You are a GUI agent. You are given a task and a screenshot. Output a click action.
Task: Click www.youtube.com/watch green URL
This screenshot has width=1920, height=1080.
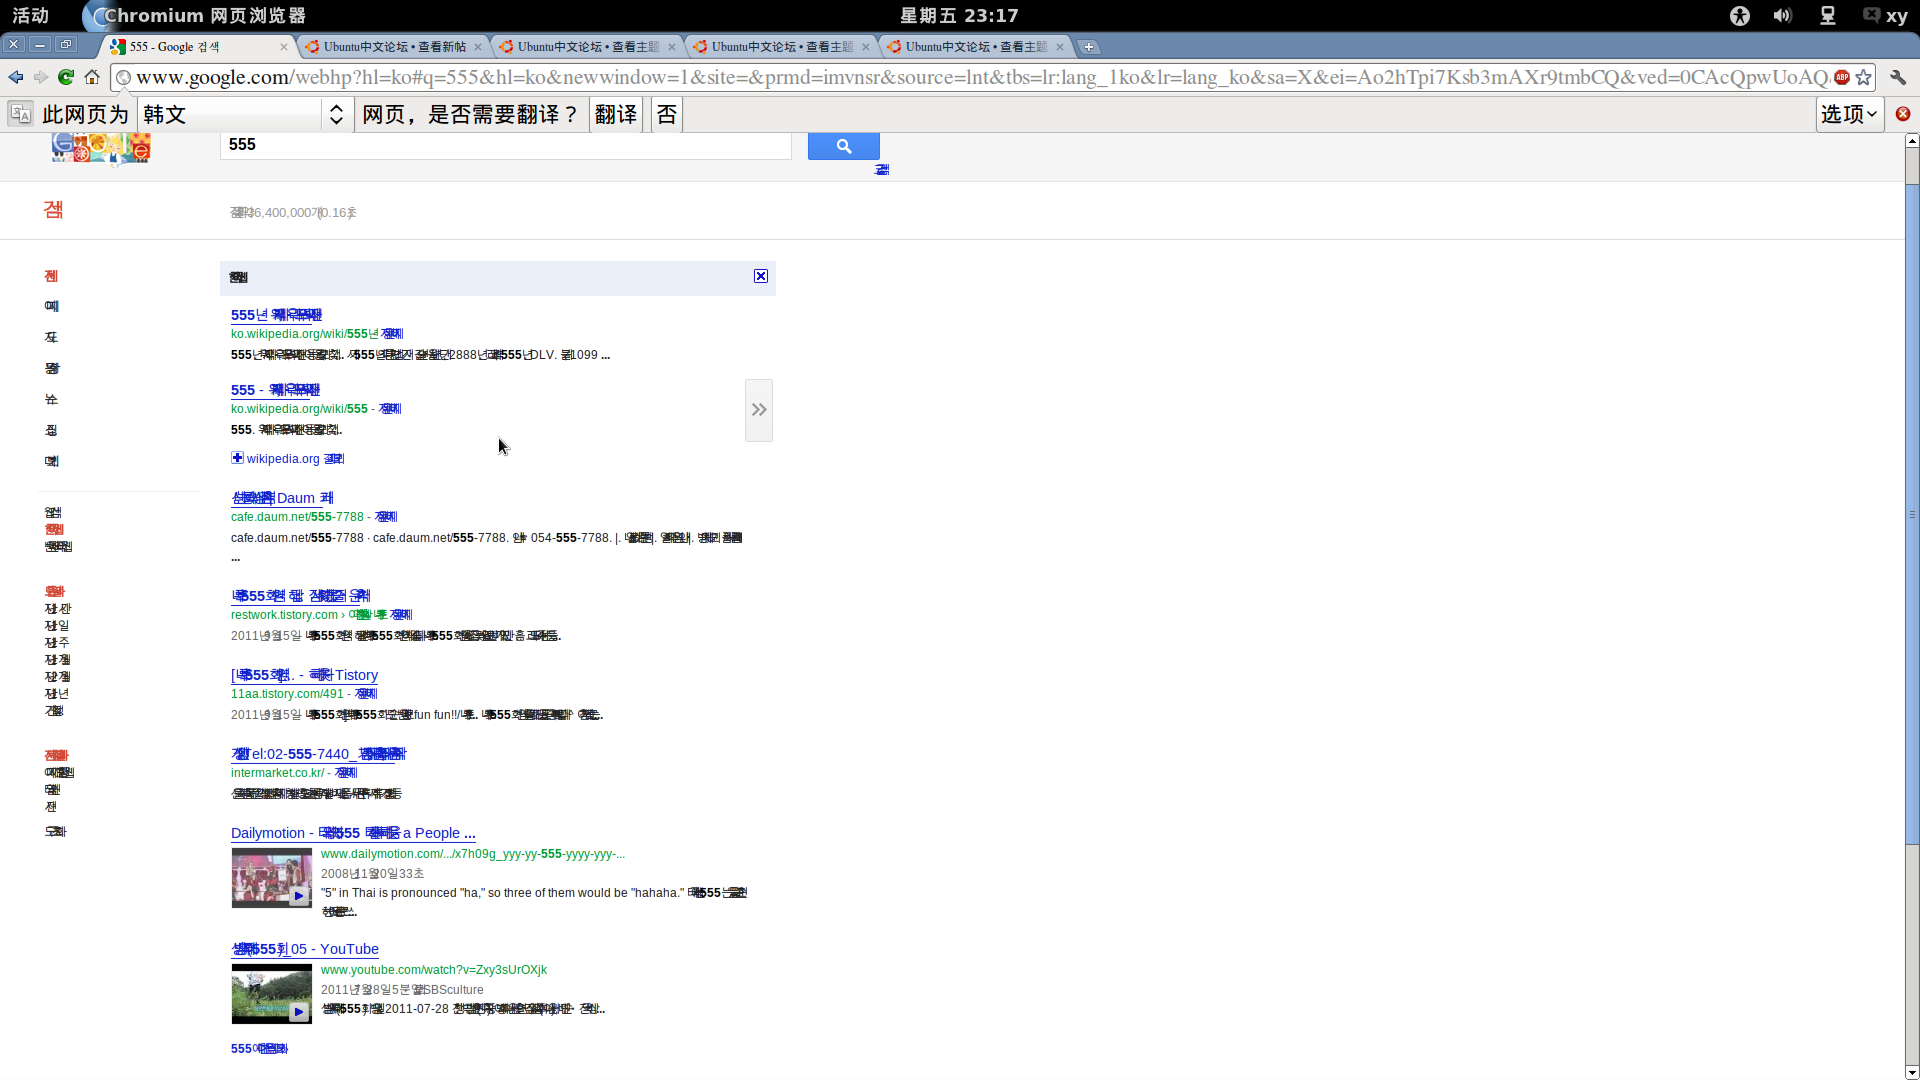pos(433,970)
